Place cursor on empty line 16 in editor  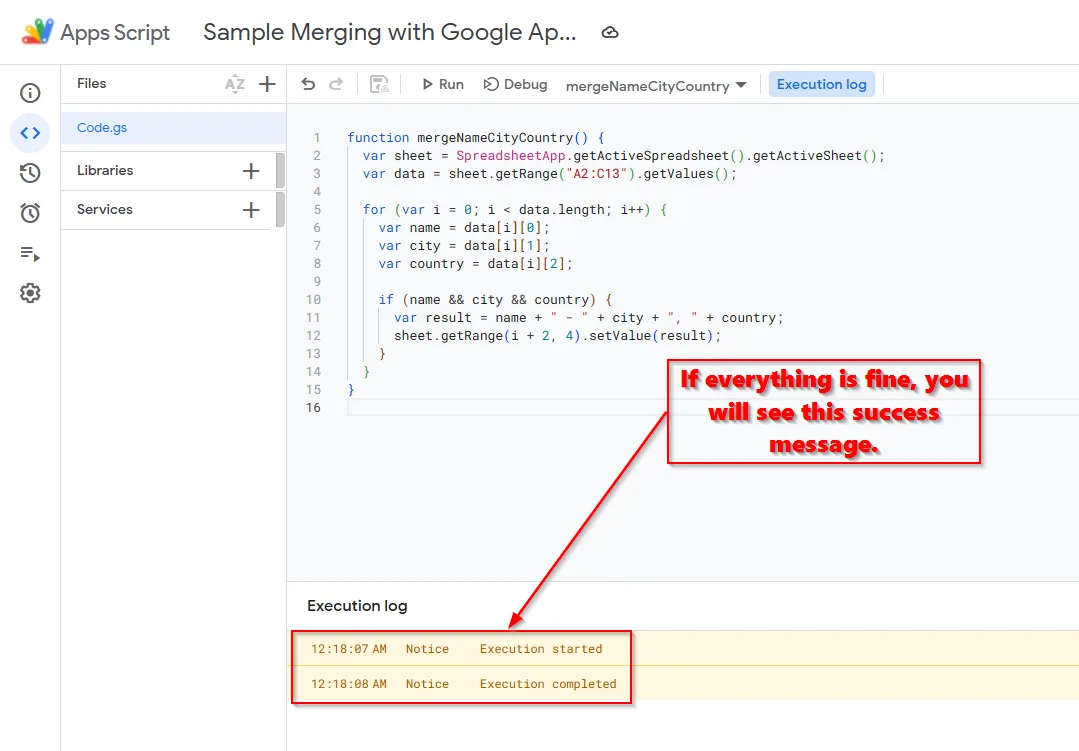[x=713, y=408]
